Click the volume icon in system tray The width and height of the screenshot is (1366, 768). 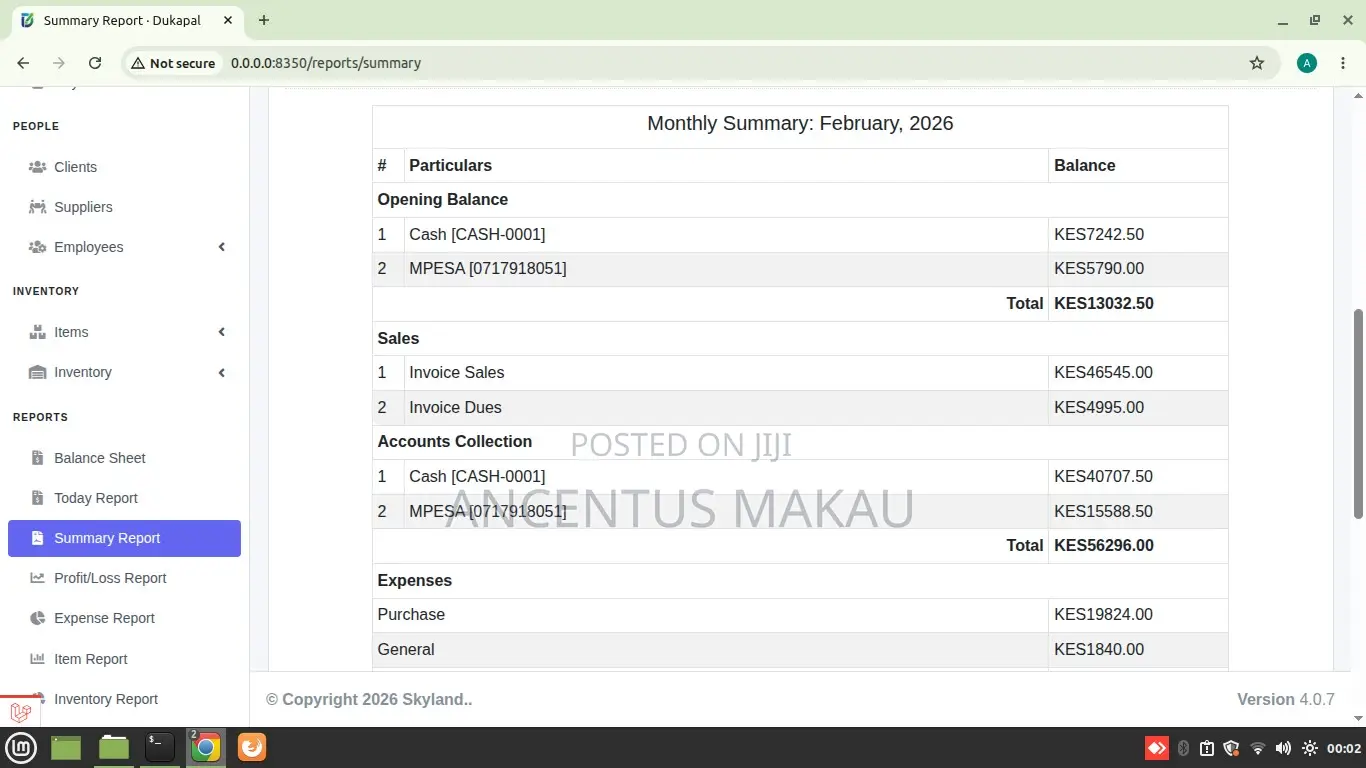coord(1284,748)
